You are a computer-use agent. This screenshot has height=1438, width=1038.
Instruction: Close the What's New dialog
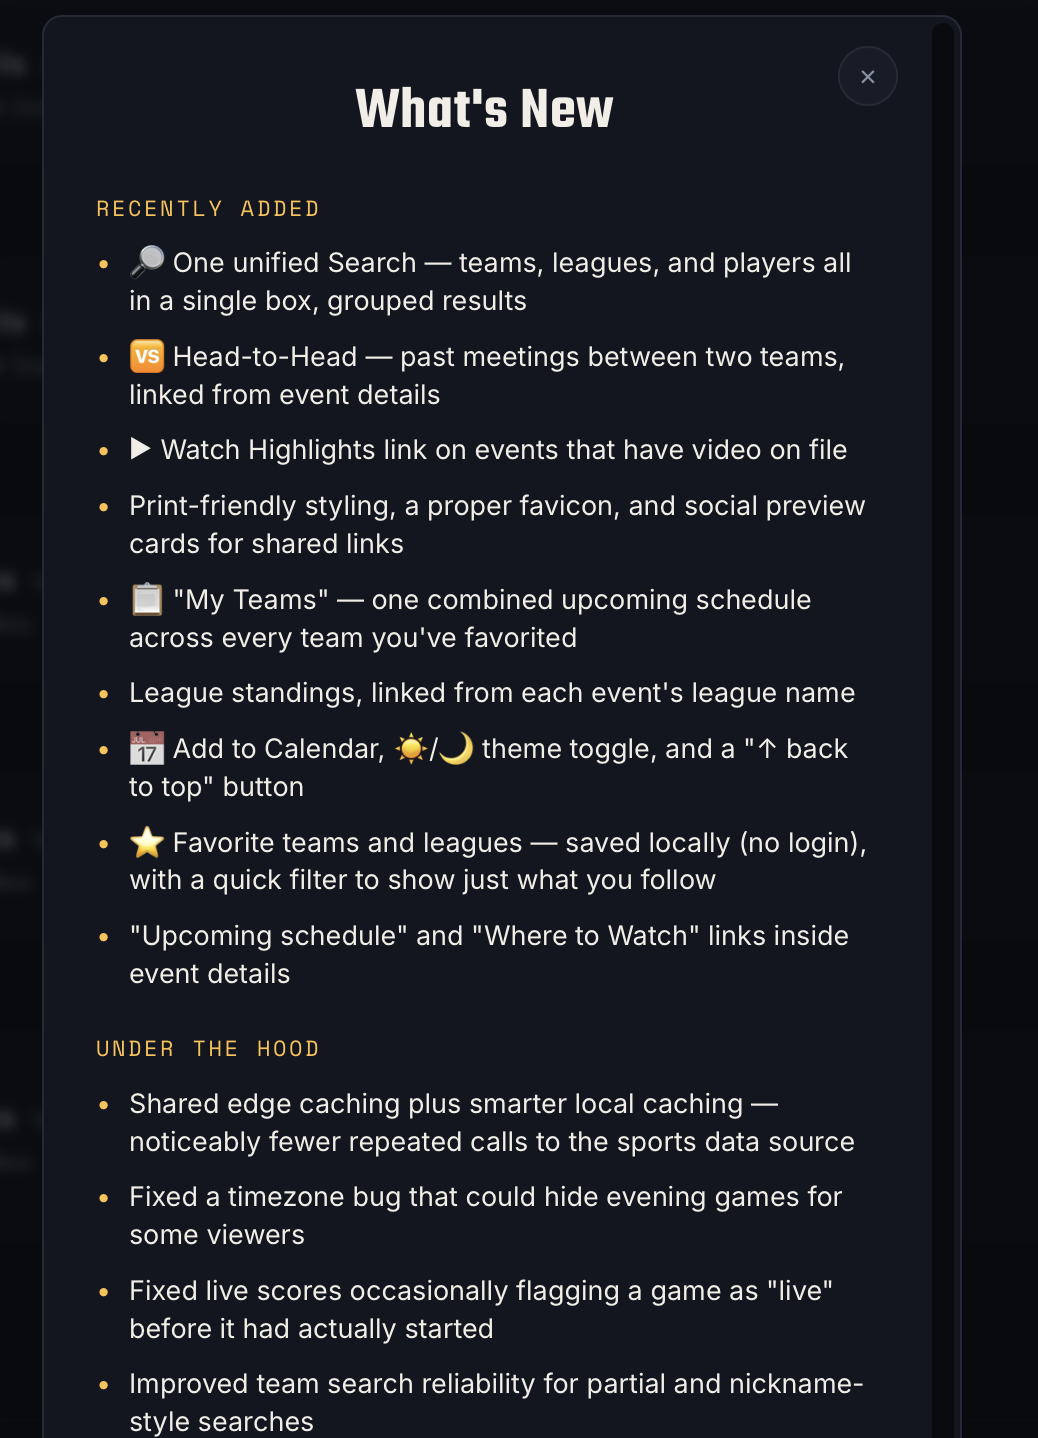tap(867, 77)
